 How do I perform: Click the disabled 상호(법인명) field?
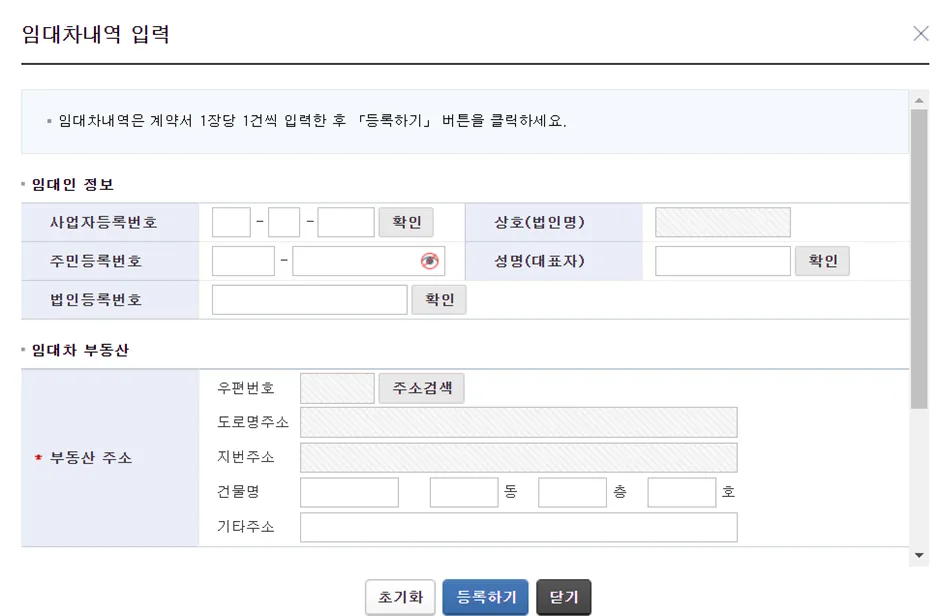723,222
